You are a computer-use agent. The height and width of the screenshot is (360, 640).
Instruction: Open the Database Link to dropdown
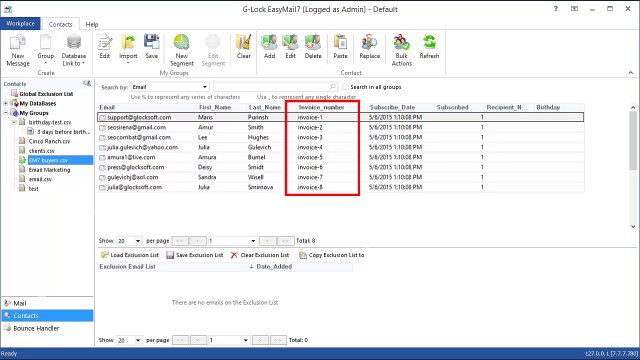pyautogui.click(x=73, y=51)
